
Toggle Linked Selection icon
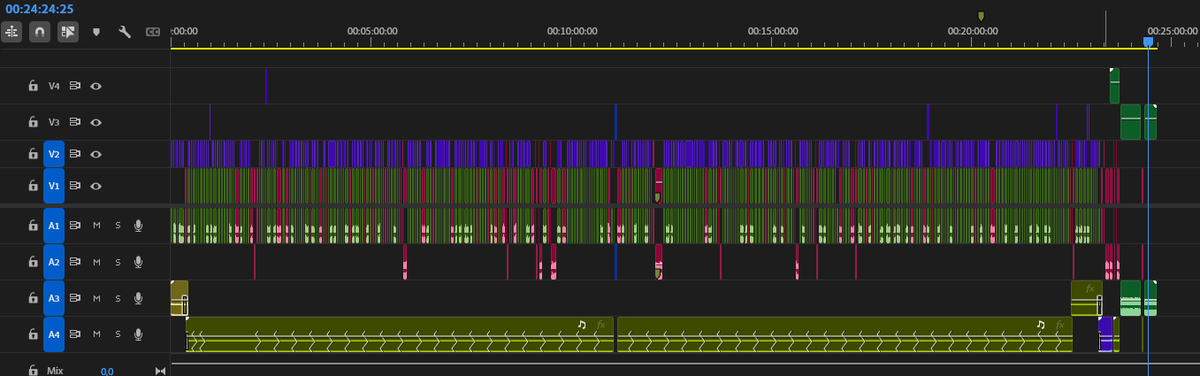tap(68, 31)
